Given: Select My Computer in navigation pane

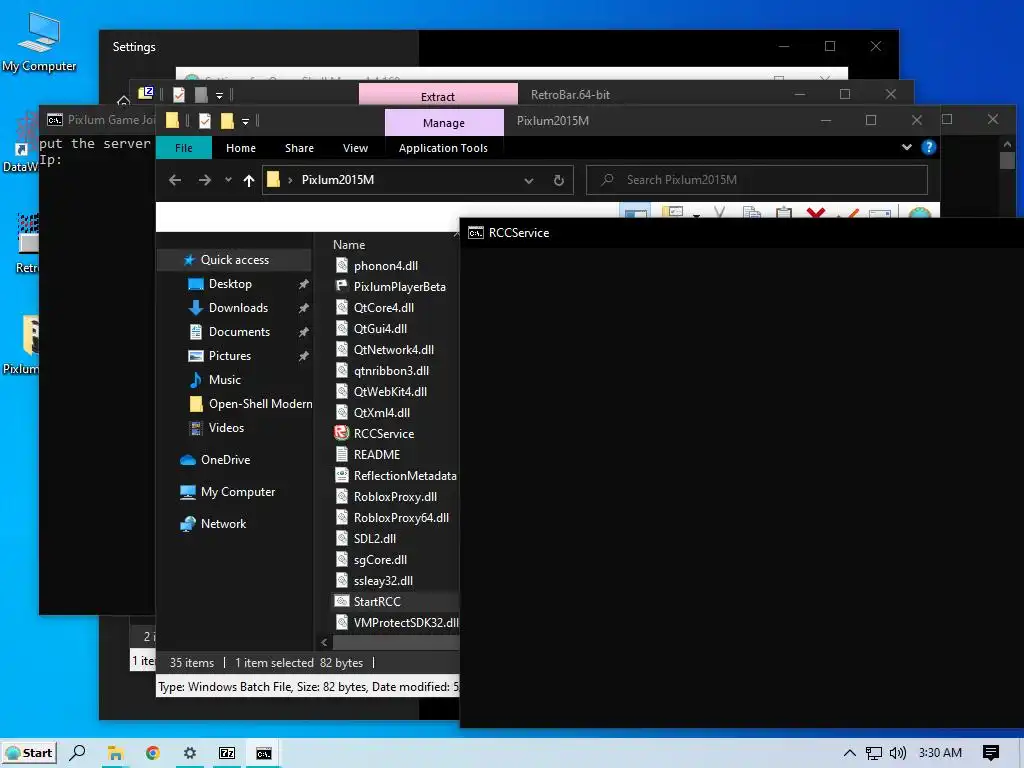Looking at the screenshot, I should pyautogui.click(x=238, y=492).
